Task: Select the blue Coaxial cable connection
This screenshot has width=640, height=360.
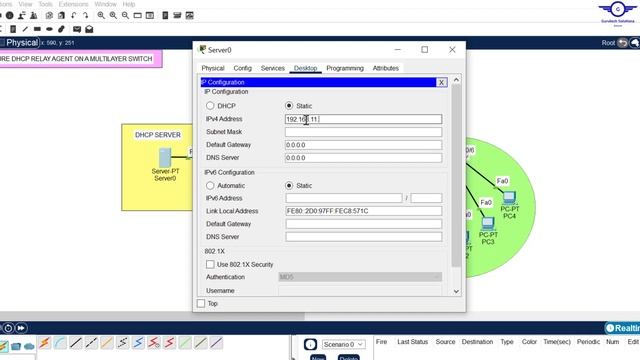Action: (x=138, y=343)
